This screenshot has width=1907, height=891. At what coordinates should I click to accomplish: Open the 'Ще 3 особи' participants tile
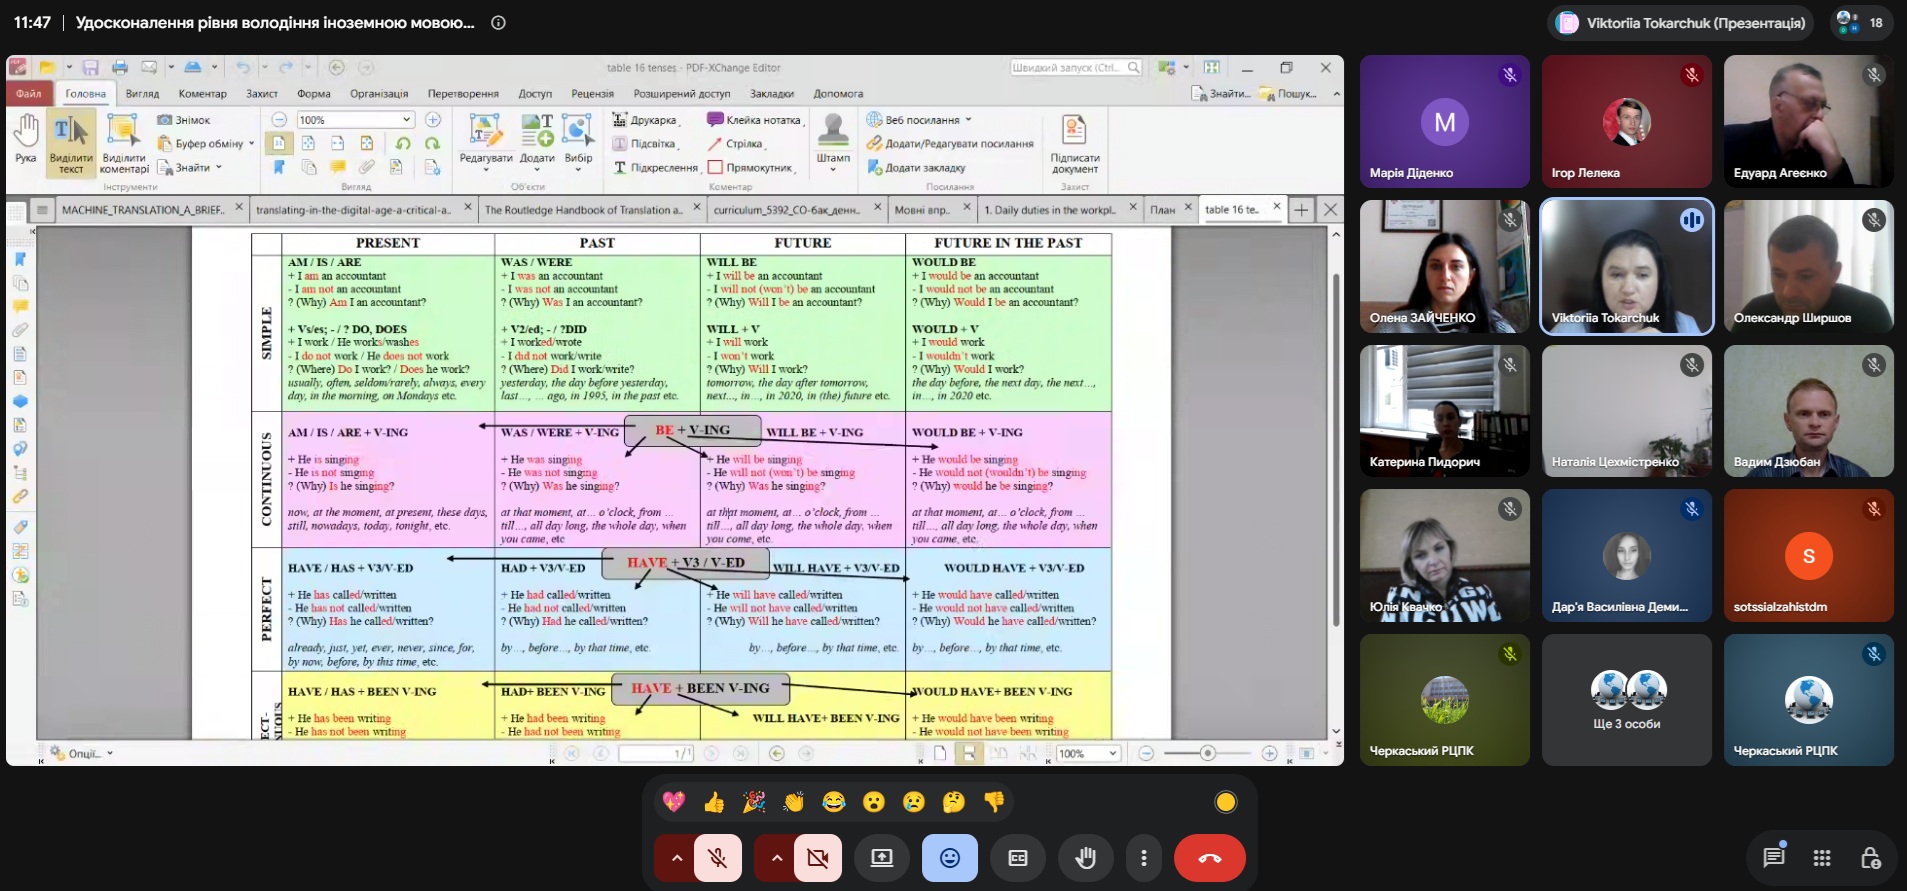coord(1627,700)
